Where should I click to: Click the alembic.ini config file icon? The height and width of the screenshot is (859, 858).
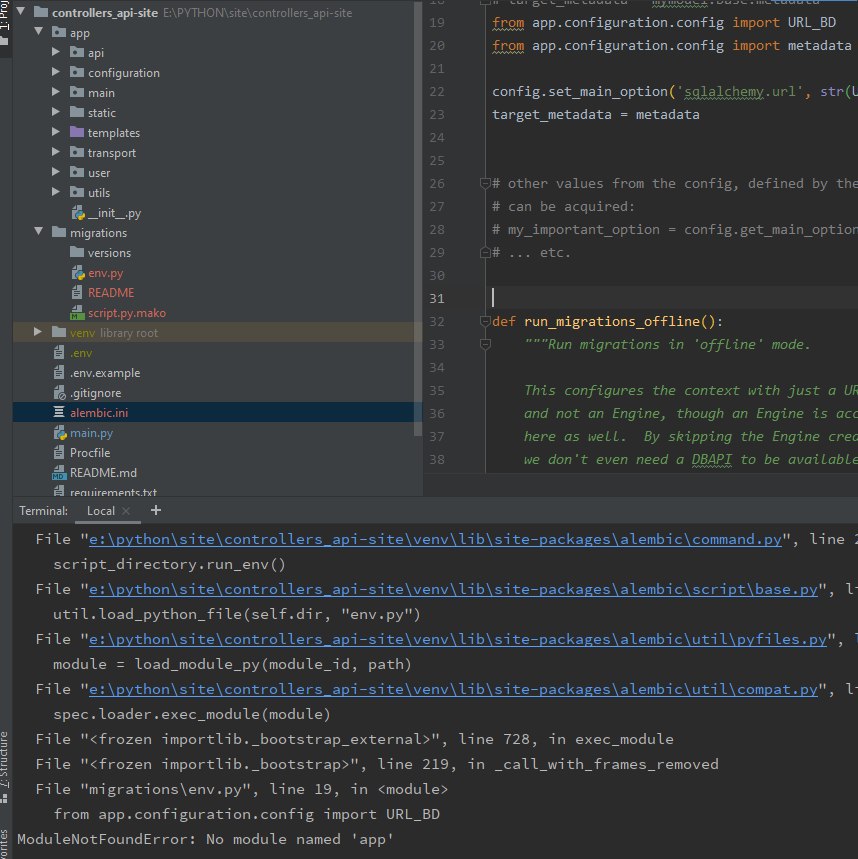(x=59, y=413)
